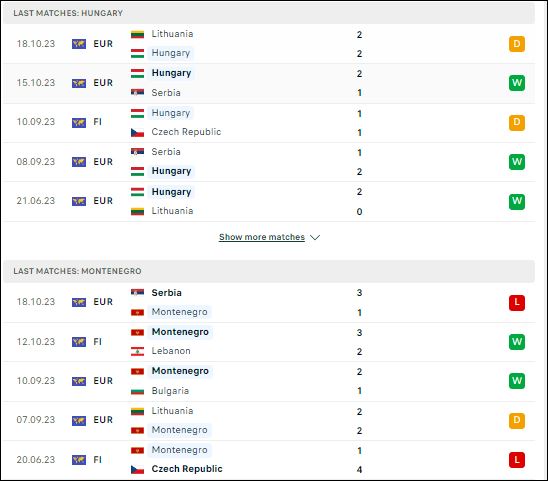The height and width of the screenshot is (481, 548).
Task: Open Czech Republic in 20.06.23 Montenegro match
Action: [x=187, y=469]
